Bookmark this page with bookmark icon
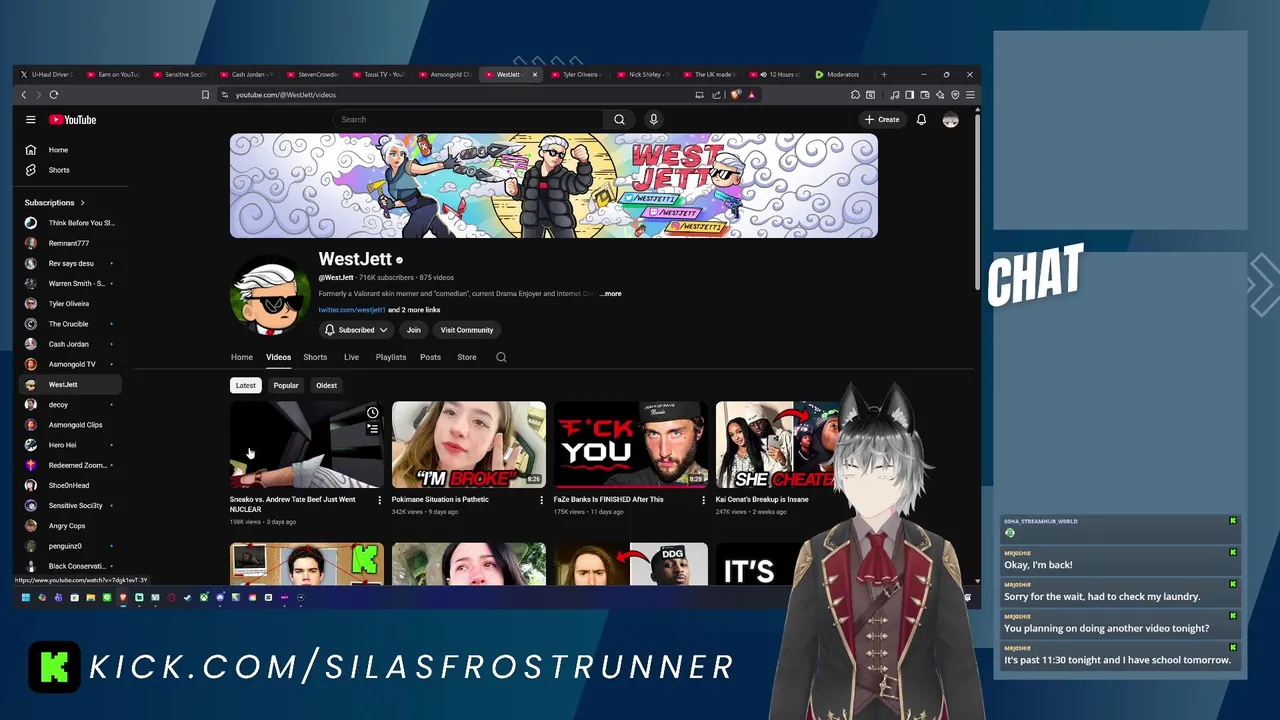The image size is (1280, 720). pyautogui.click(x=205, y=94)
